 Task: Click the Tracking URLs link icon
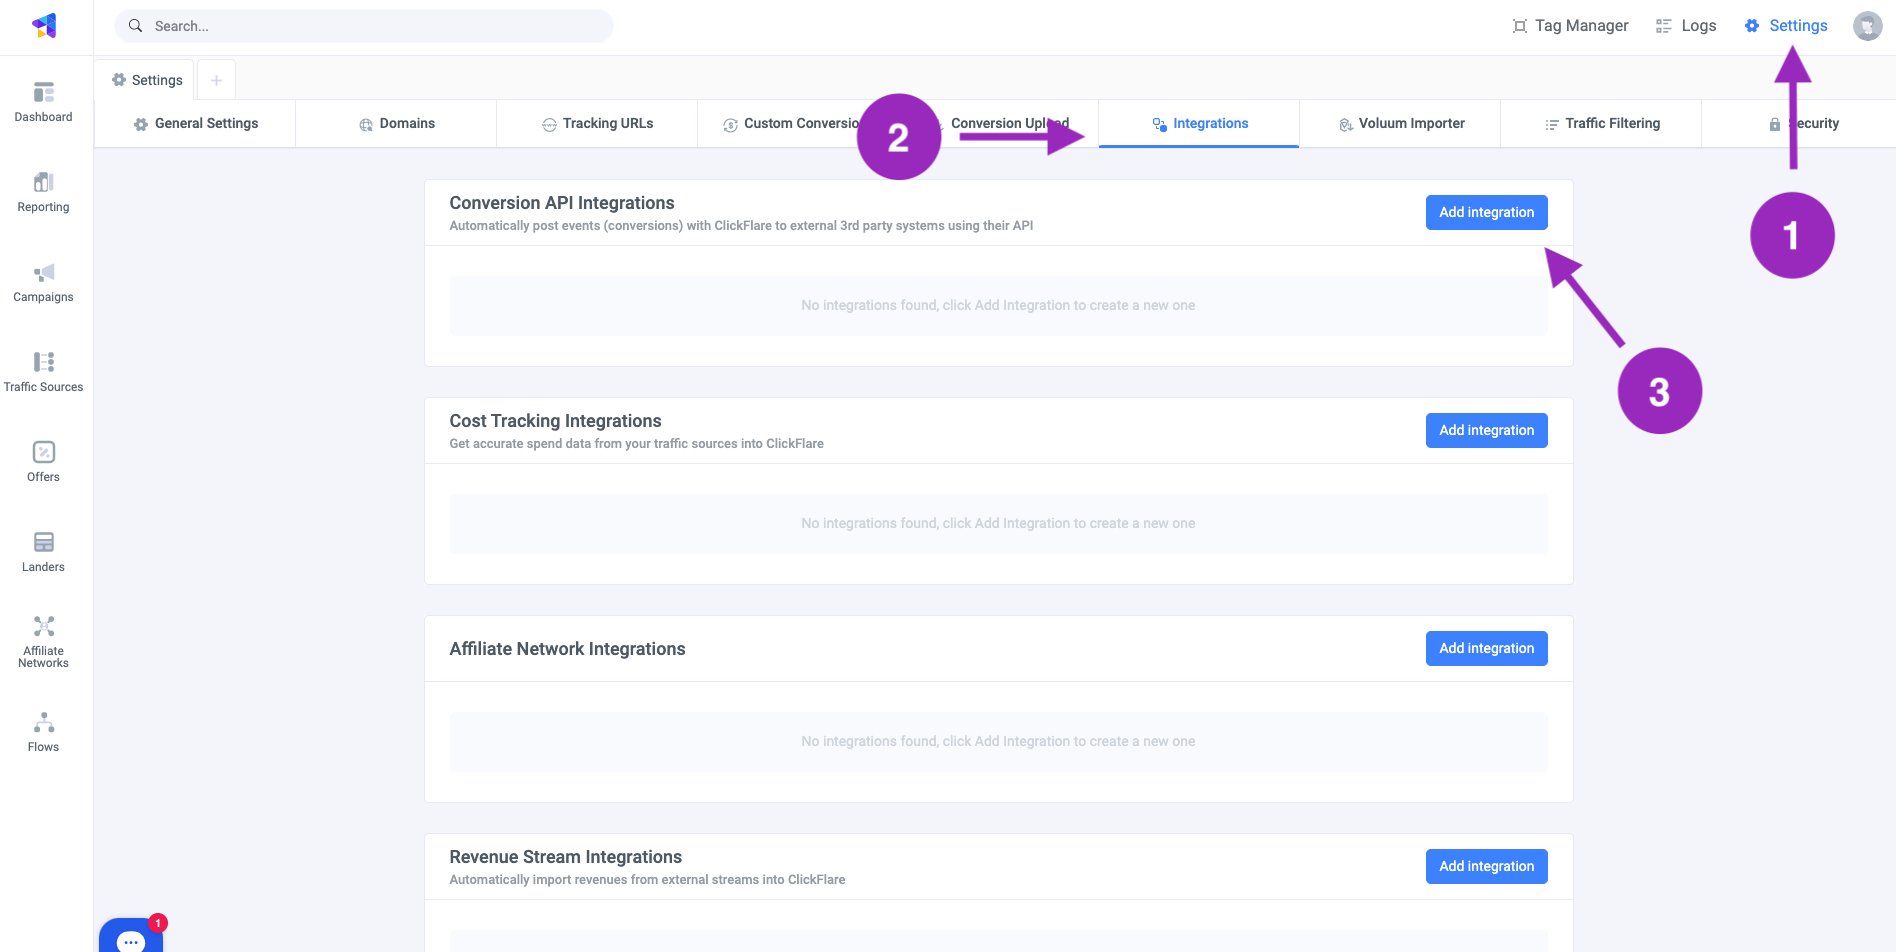pyautogui.click(x=549, y=124)
